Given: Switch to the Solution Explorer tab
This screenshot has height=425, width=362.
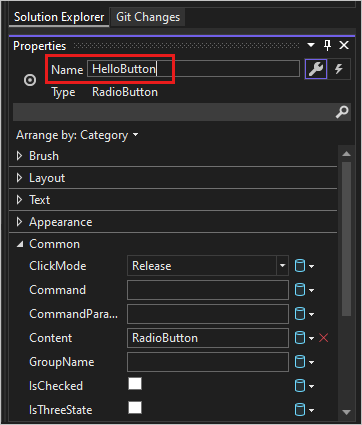Looking at the screenshot, I should click(x=59, y=17).
